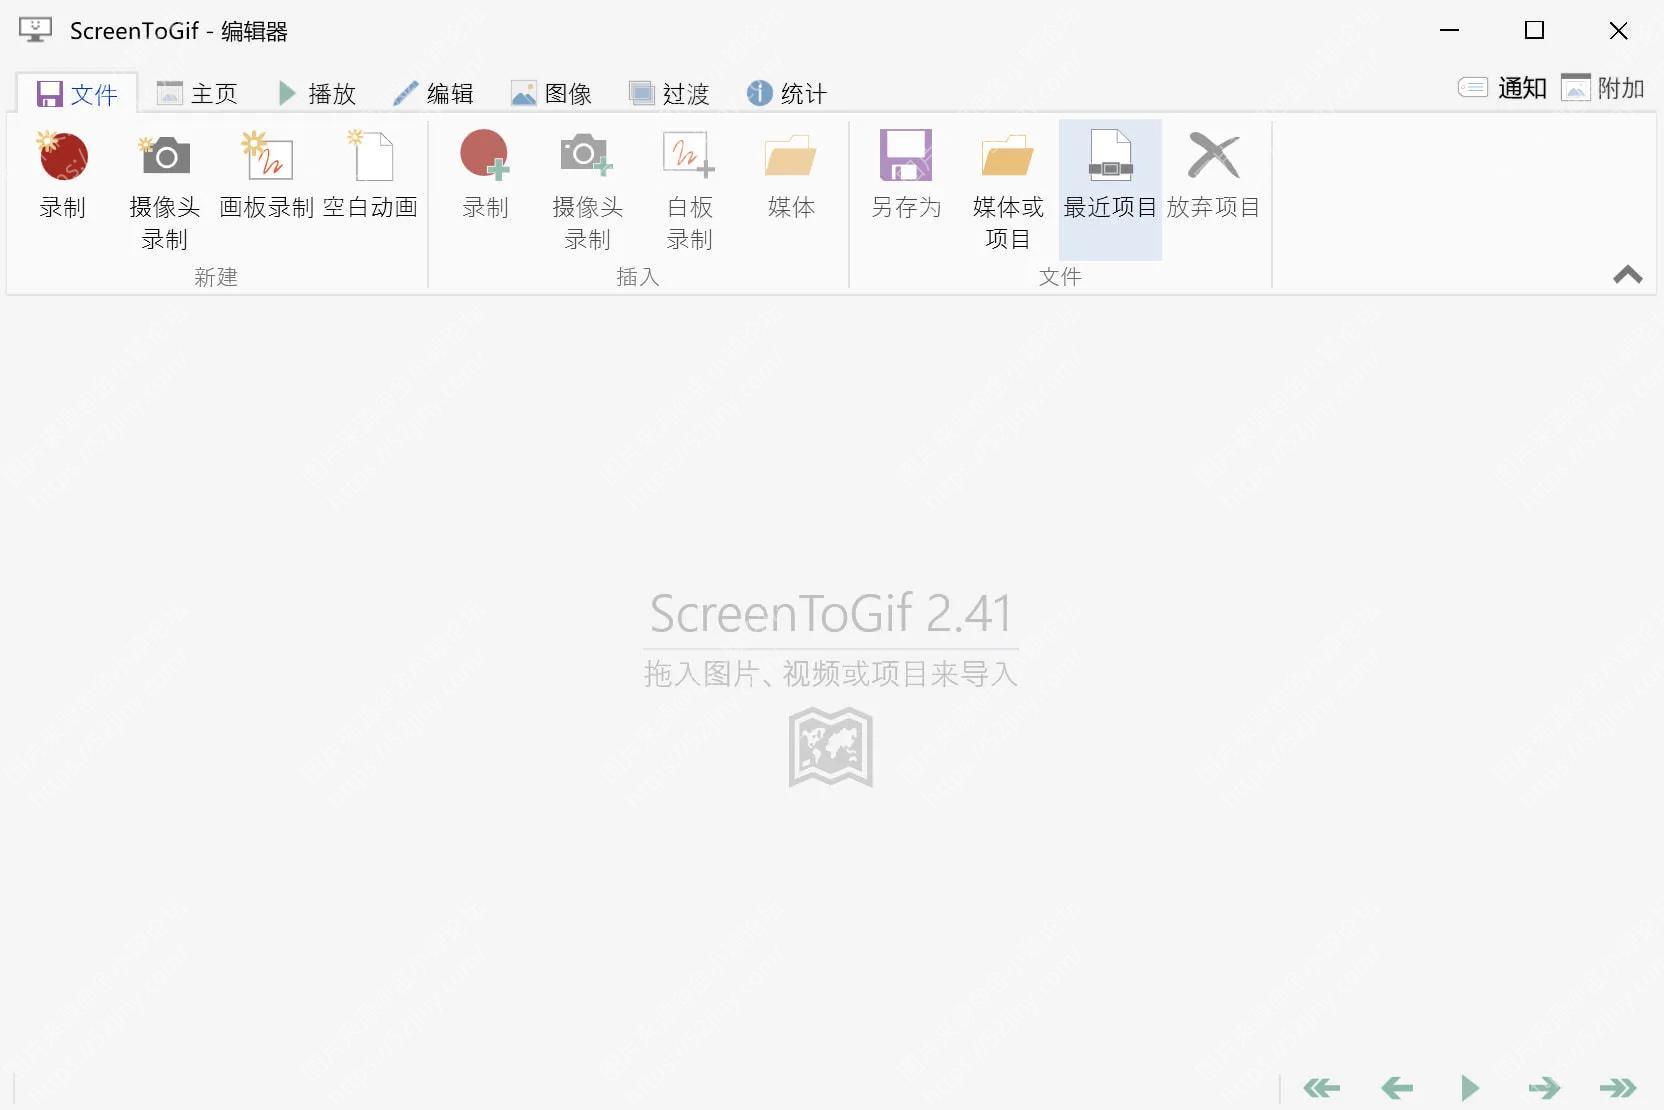Go to the next frame

[x=1545, y=1088]
